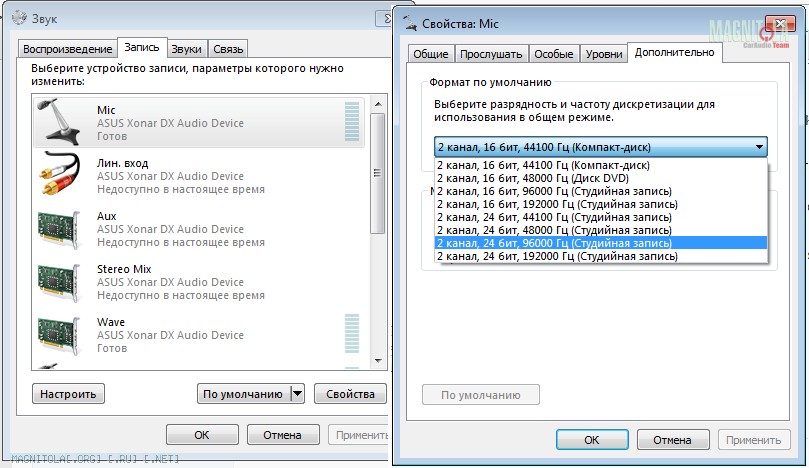Click the Лин. вход RCA cable icon
Viewport: 809px width, 468px height.
click(x=59, y=174)
